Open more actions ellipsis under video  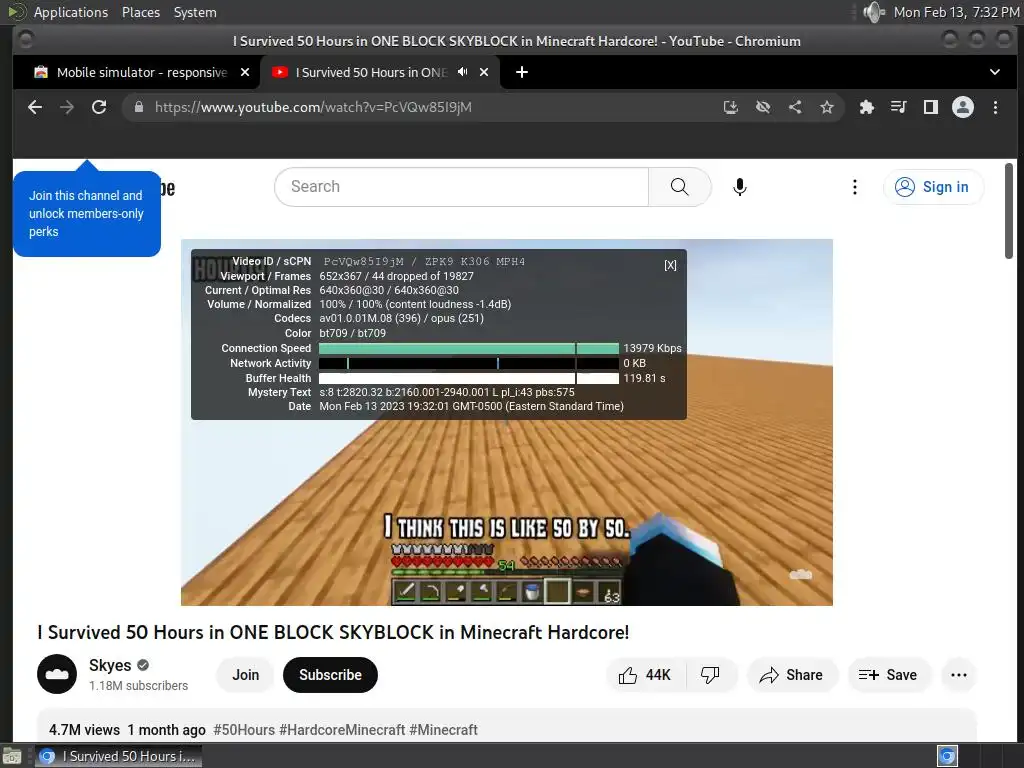tap(959, 675)
